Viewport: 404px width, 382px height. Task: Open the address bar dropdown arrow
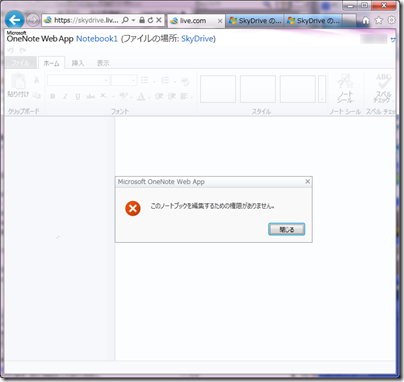click(x=133, y=20)
